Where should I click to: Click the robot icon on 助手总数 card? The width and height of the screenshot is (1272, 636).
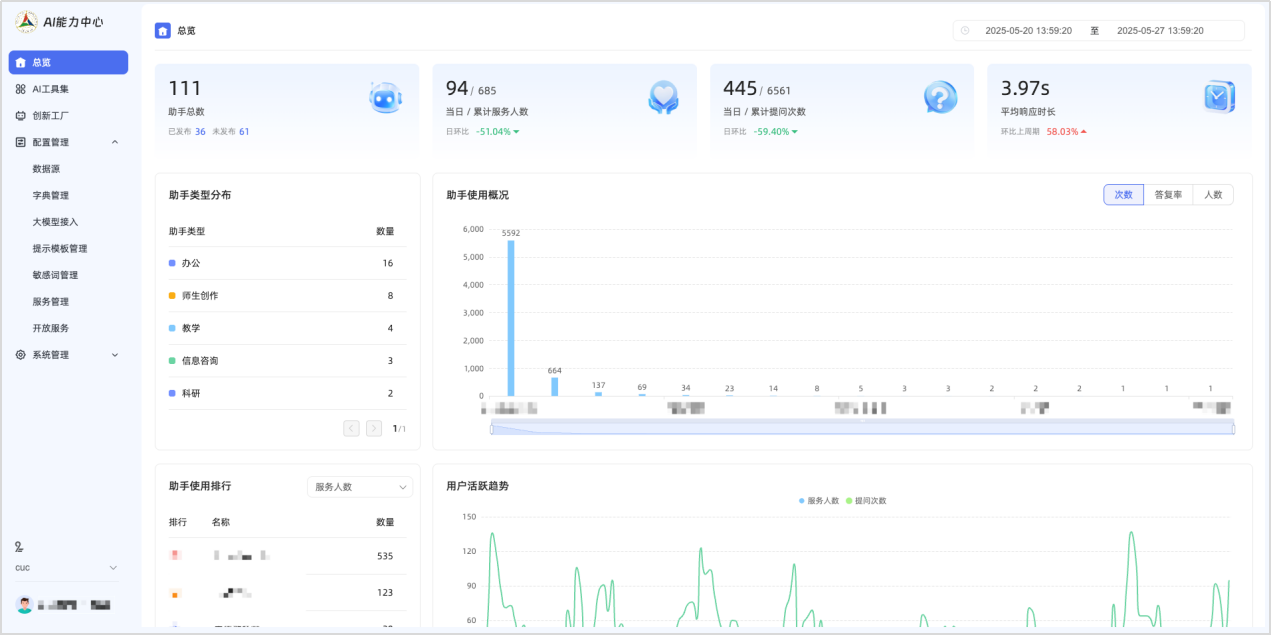[x=385, y=97]
